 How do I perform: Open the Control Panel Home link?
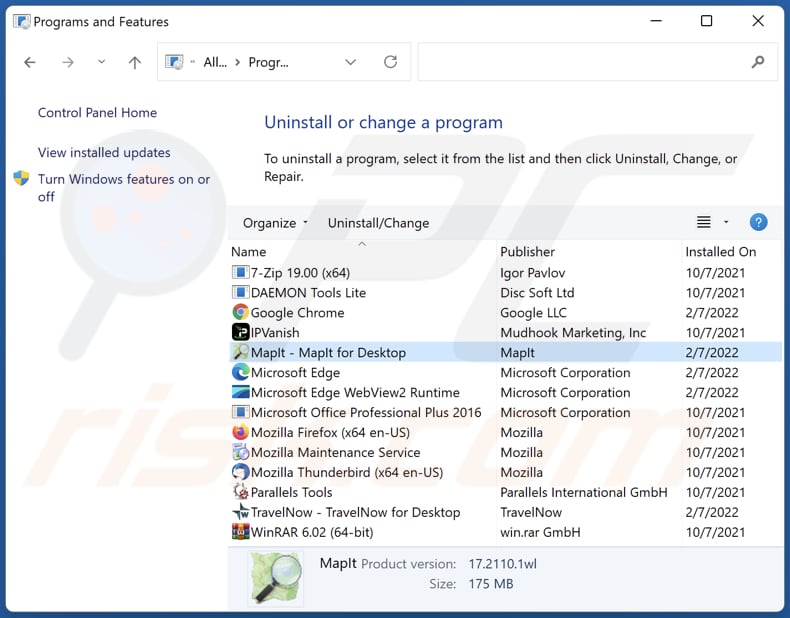point(97,113)
